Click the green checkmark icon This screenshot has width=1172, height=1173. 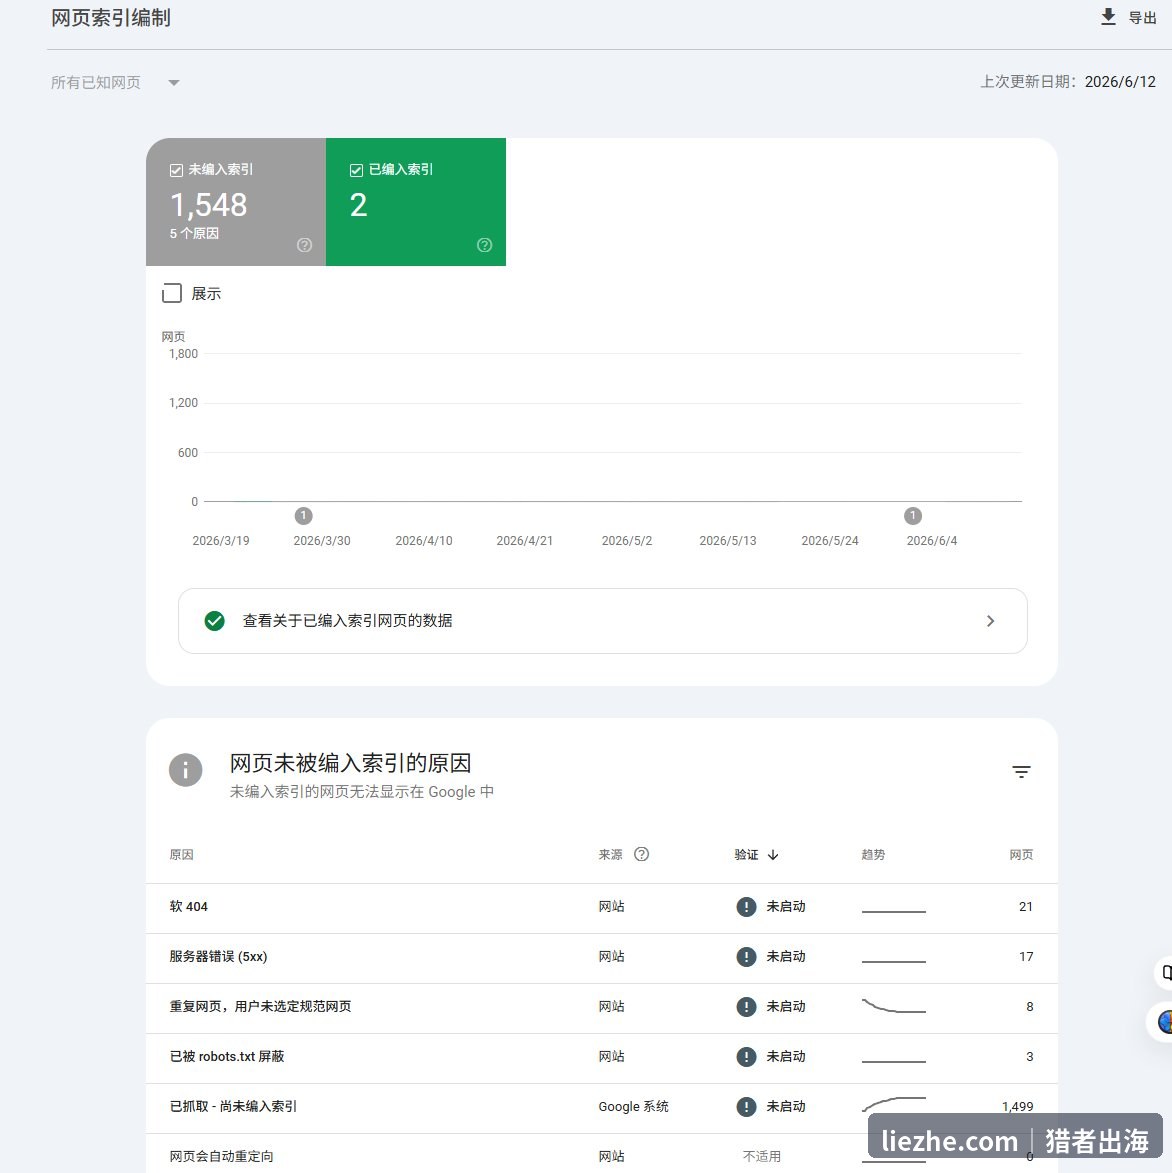(x=215, y=621)
